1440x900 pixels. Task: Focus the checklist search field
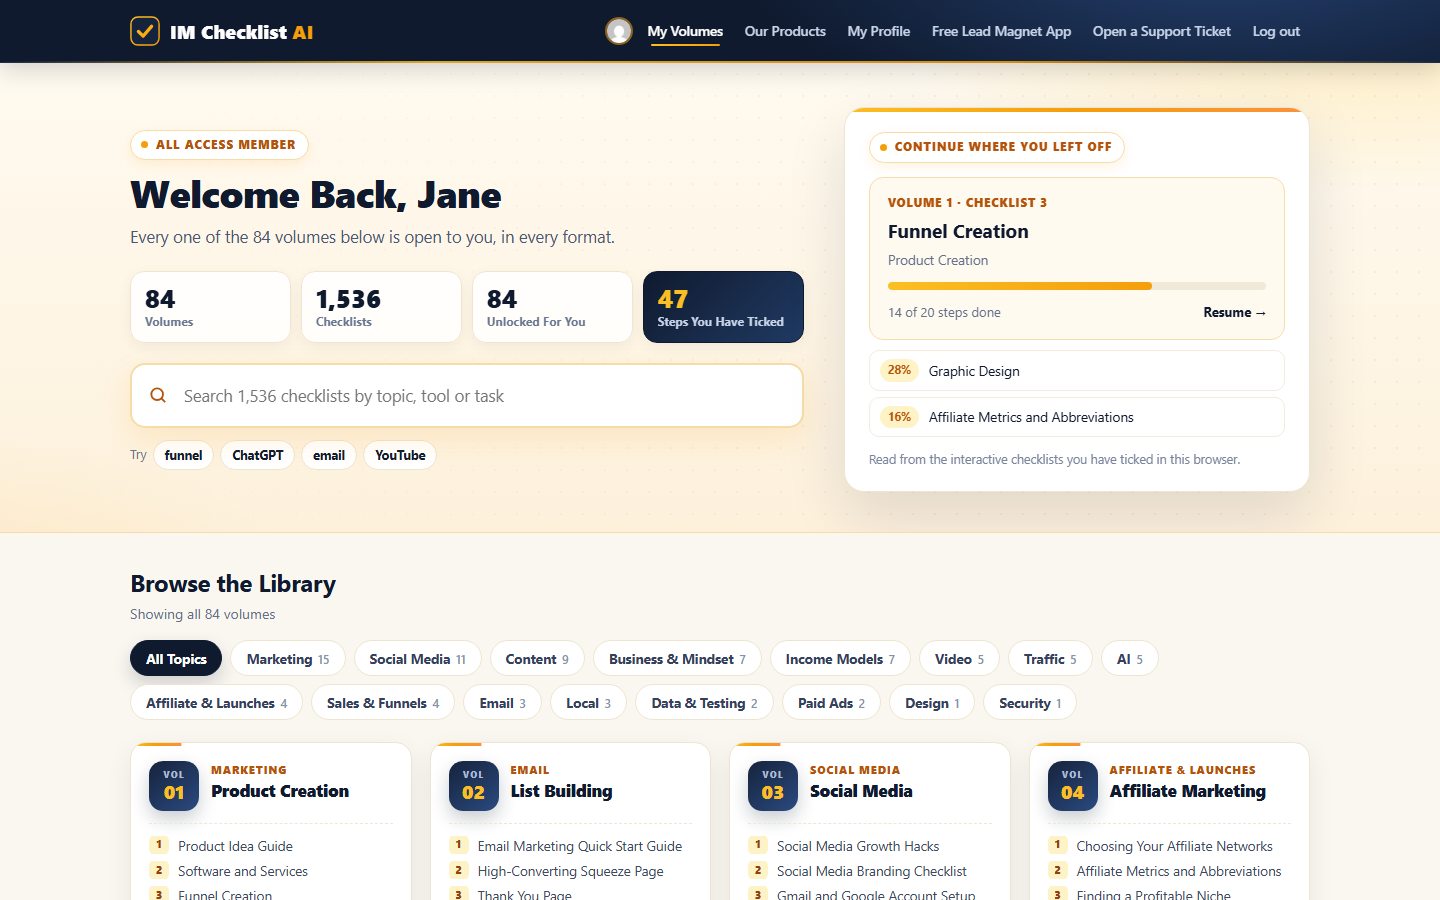pos(467,396)
